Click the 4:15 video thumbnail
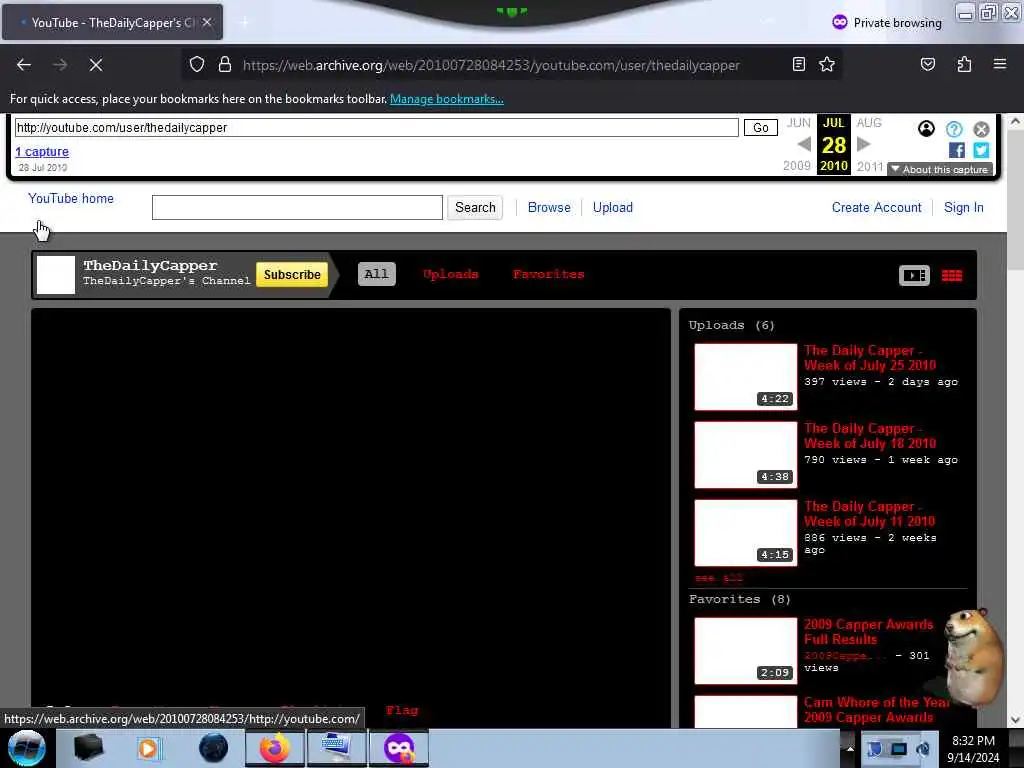The width and height of the screenshot is (1024, 768). click(x=746, y=533)
